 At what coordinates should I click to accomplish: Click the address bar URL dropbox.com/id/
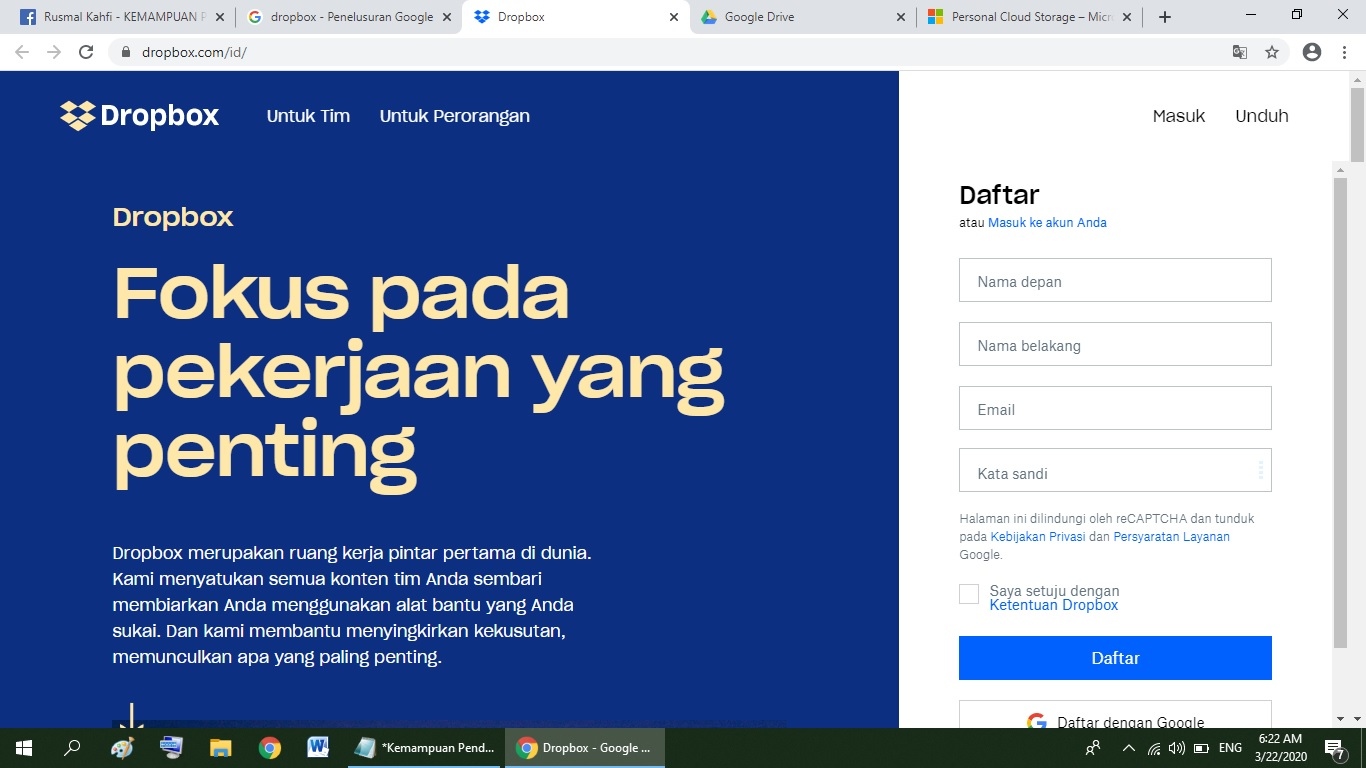tap(194, 52)
